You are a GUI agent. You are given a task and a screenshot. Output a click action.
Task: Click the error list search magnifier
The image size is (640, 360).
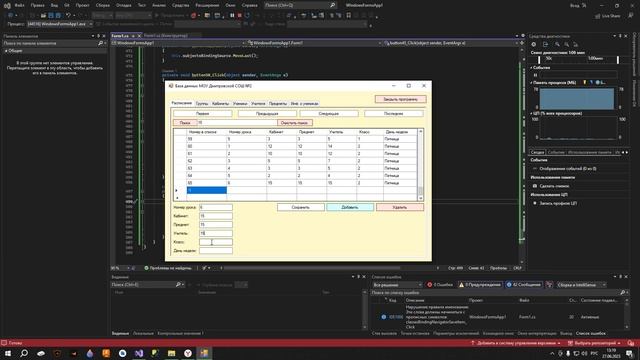[x=622, y=293]
